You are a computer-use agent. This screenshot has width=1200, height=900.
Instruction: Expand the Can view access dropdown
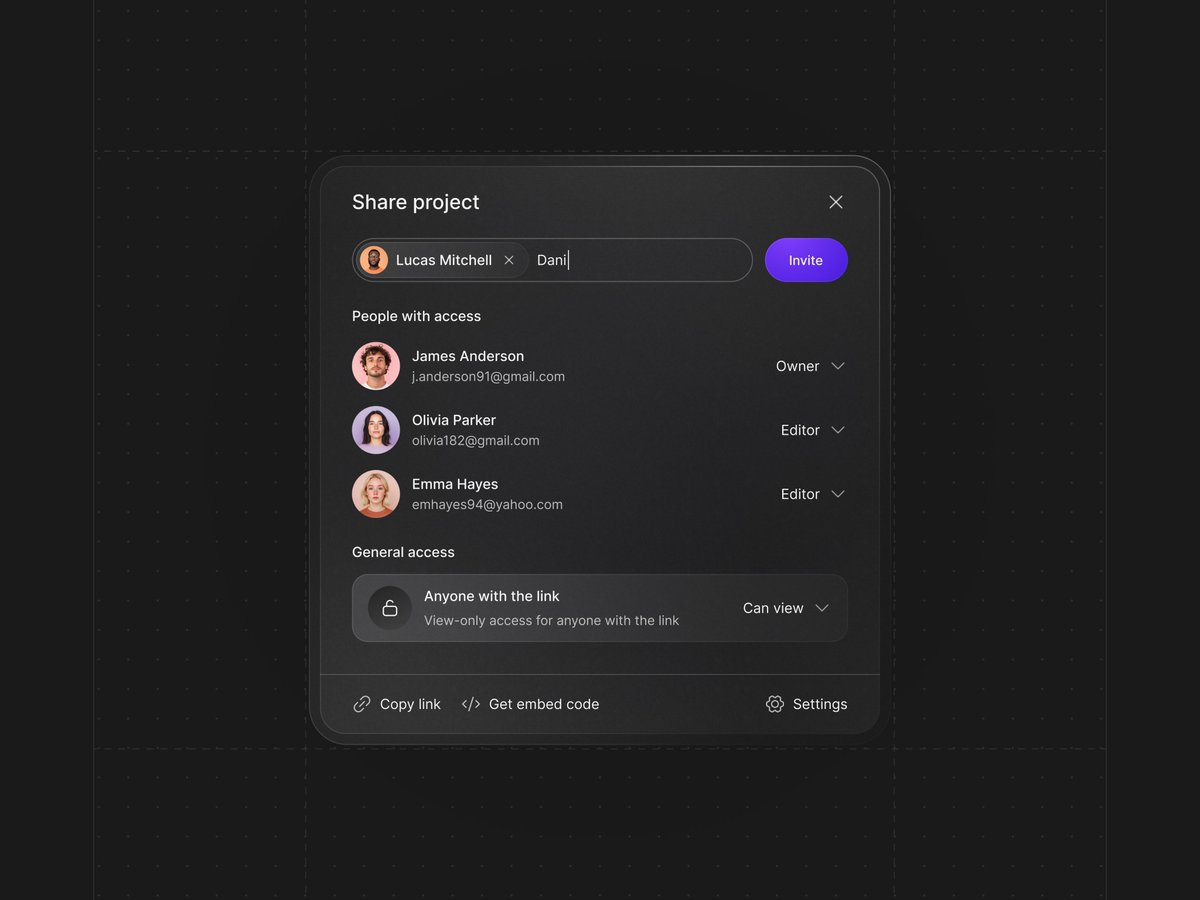point(786,608)
